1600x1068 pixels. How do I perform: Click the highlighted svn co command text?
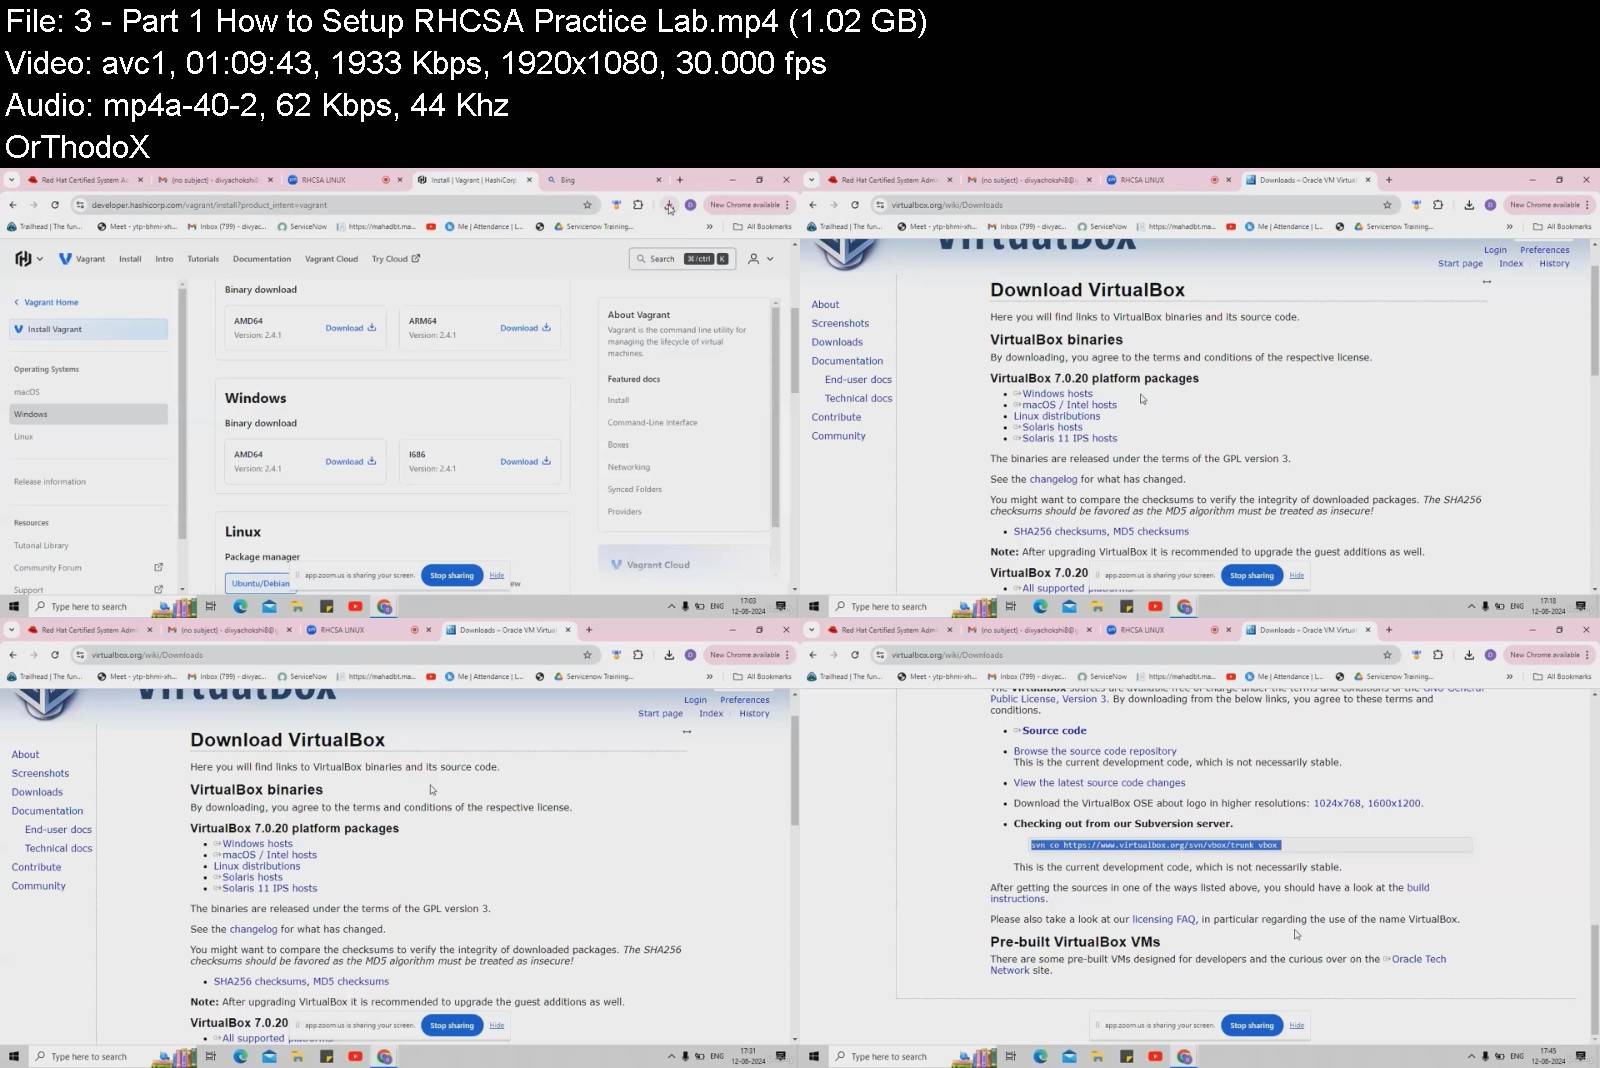point(1155,845)
